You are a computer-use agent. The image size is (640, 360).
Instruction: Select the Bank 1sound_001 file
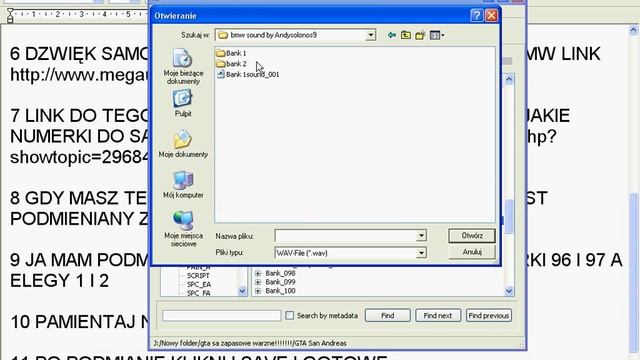coord(248,74)
